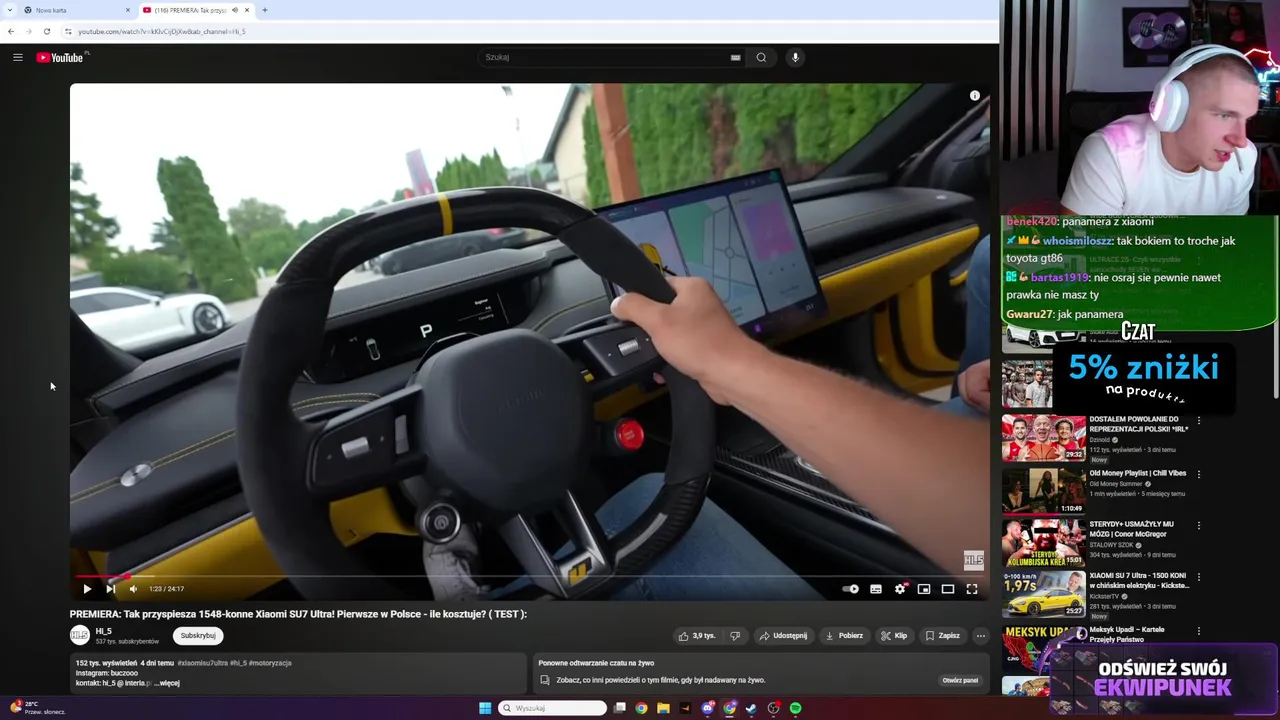The image size is (1280, 720).
Task: Skip to the next video
Action: (110, 589)
